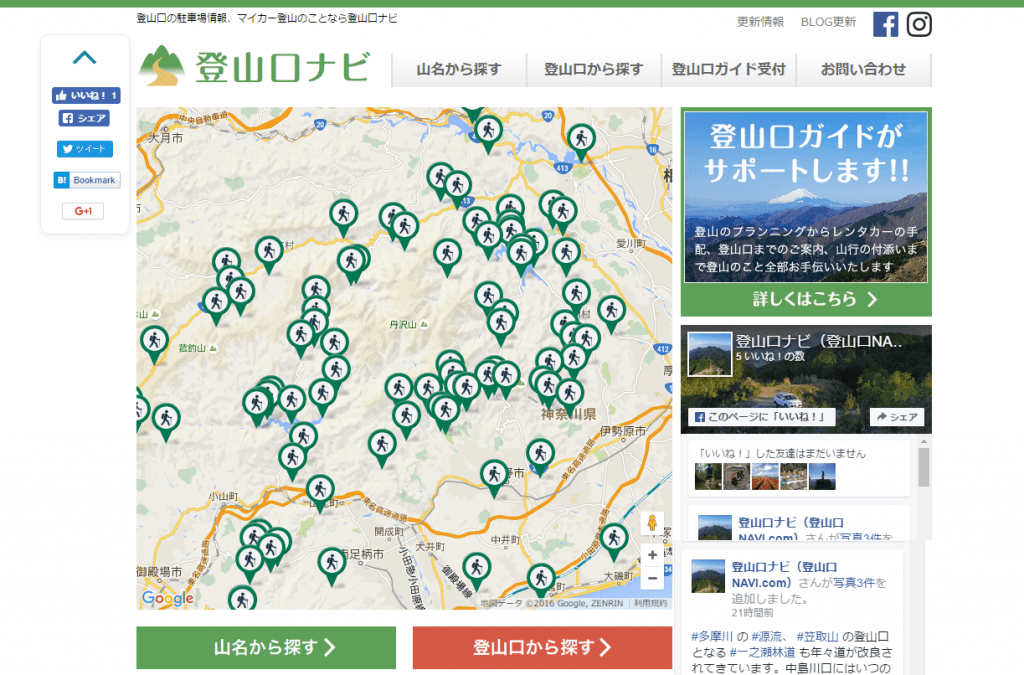Open the #一之瀬林道 hashtag link
The height and width of the screenshot is (675, 1024).
pyautogui.click(x=763, y=652)
